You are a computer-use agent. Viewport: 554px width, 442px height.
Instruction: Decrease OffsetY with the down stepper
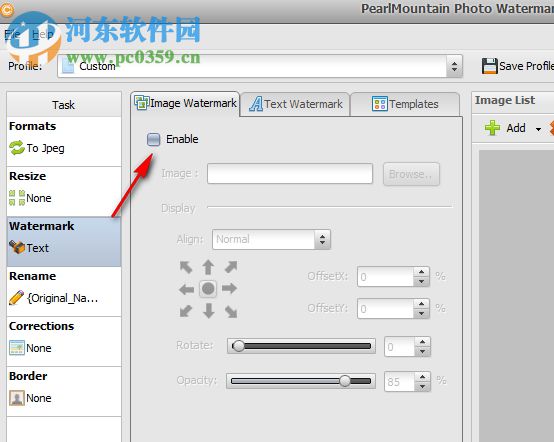[421, 313]
